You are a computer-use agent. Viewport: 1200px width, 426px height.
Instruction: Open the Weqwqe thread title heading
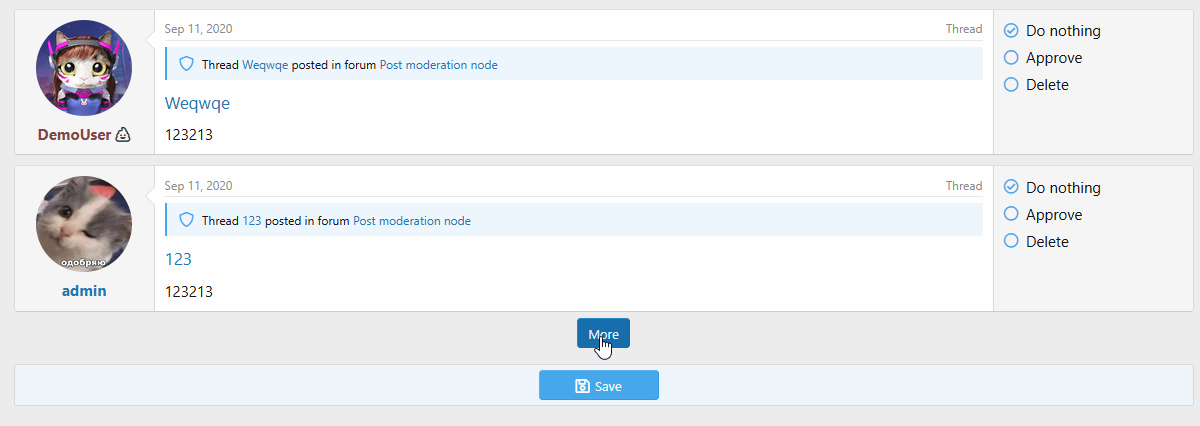(x=198, y=103)
